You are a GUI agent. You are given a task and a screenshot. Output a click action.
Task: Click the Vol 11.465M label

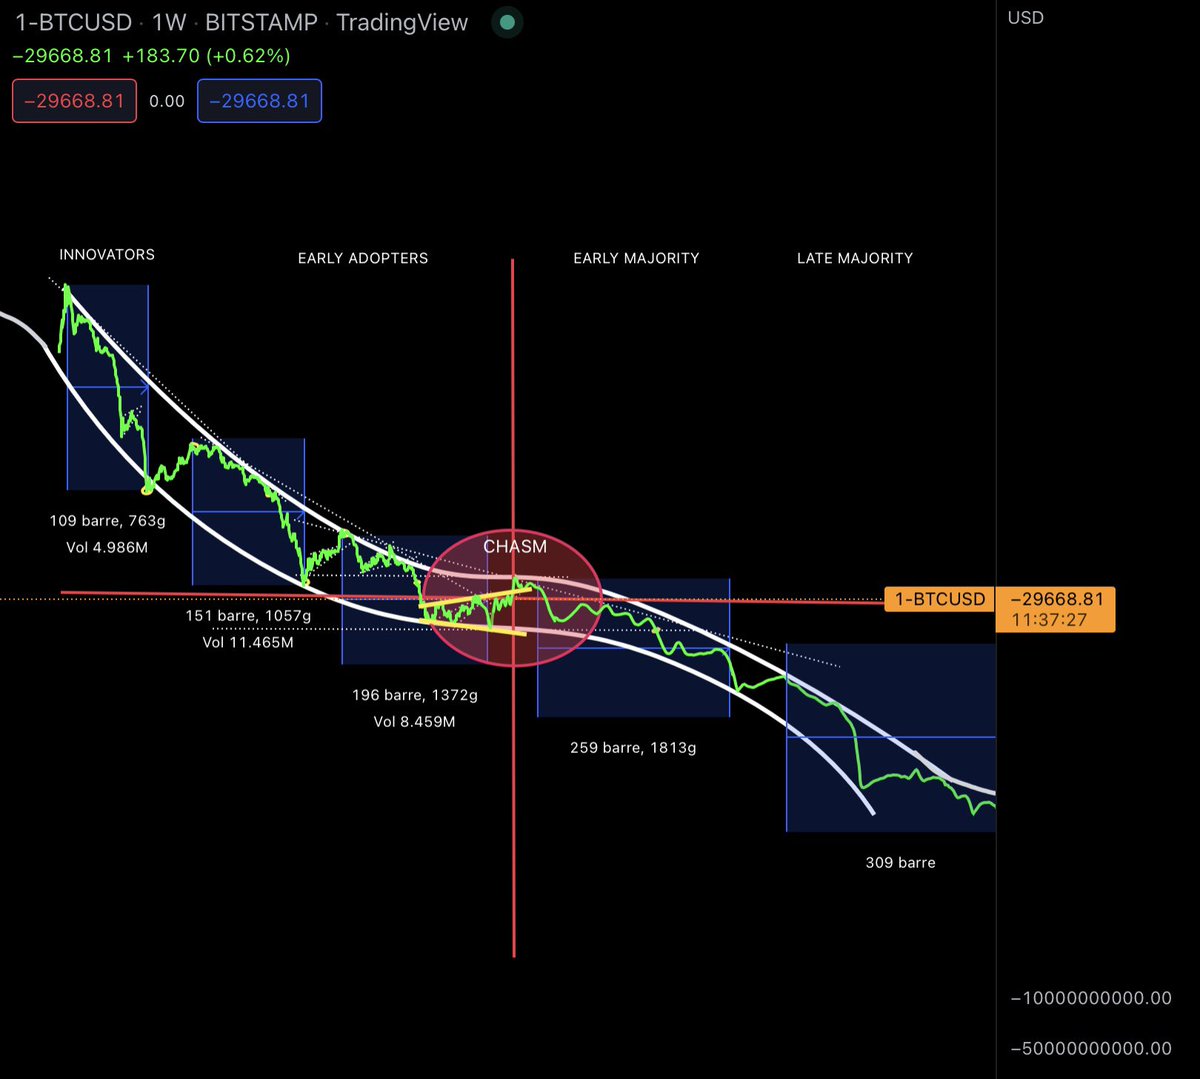tap(248, 642)
